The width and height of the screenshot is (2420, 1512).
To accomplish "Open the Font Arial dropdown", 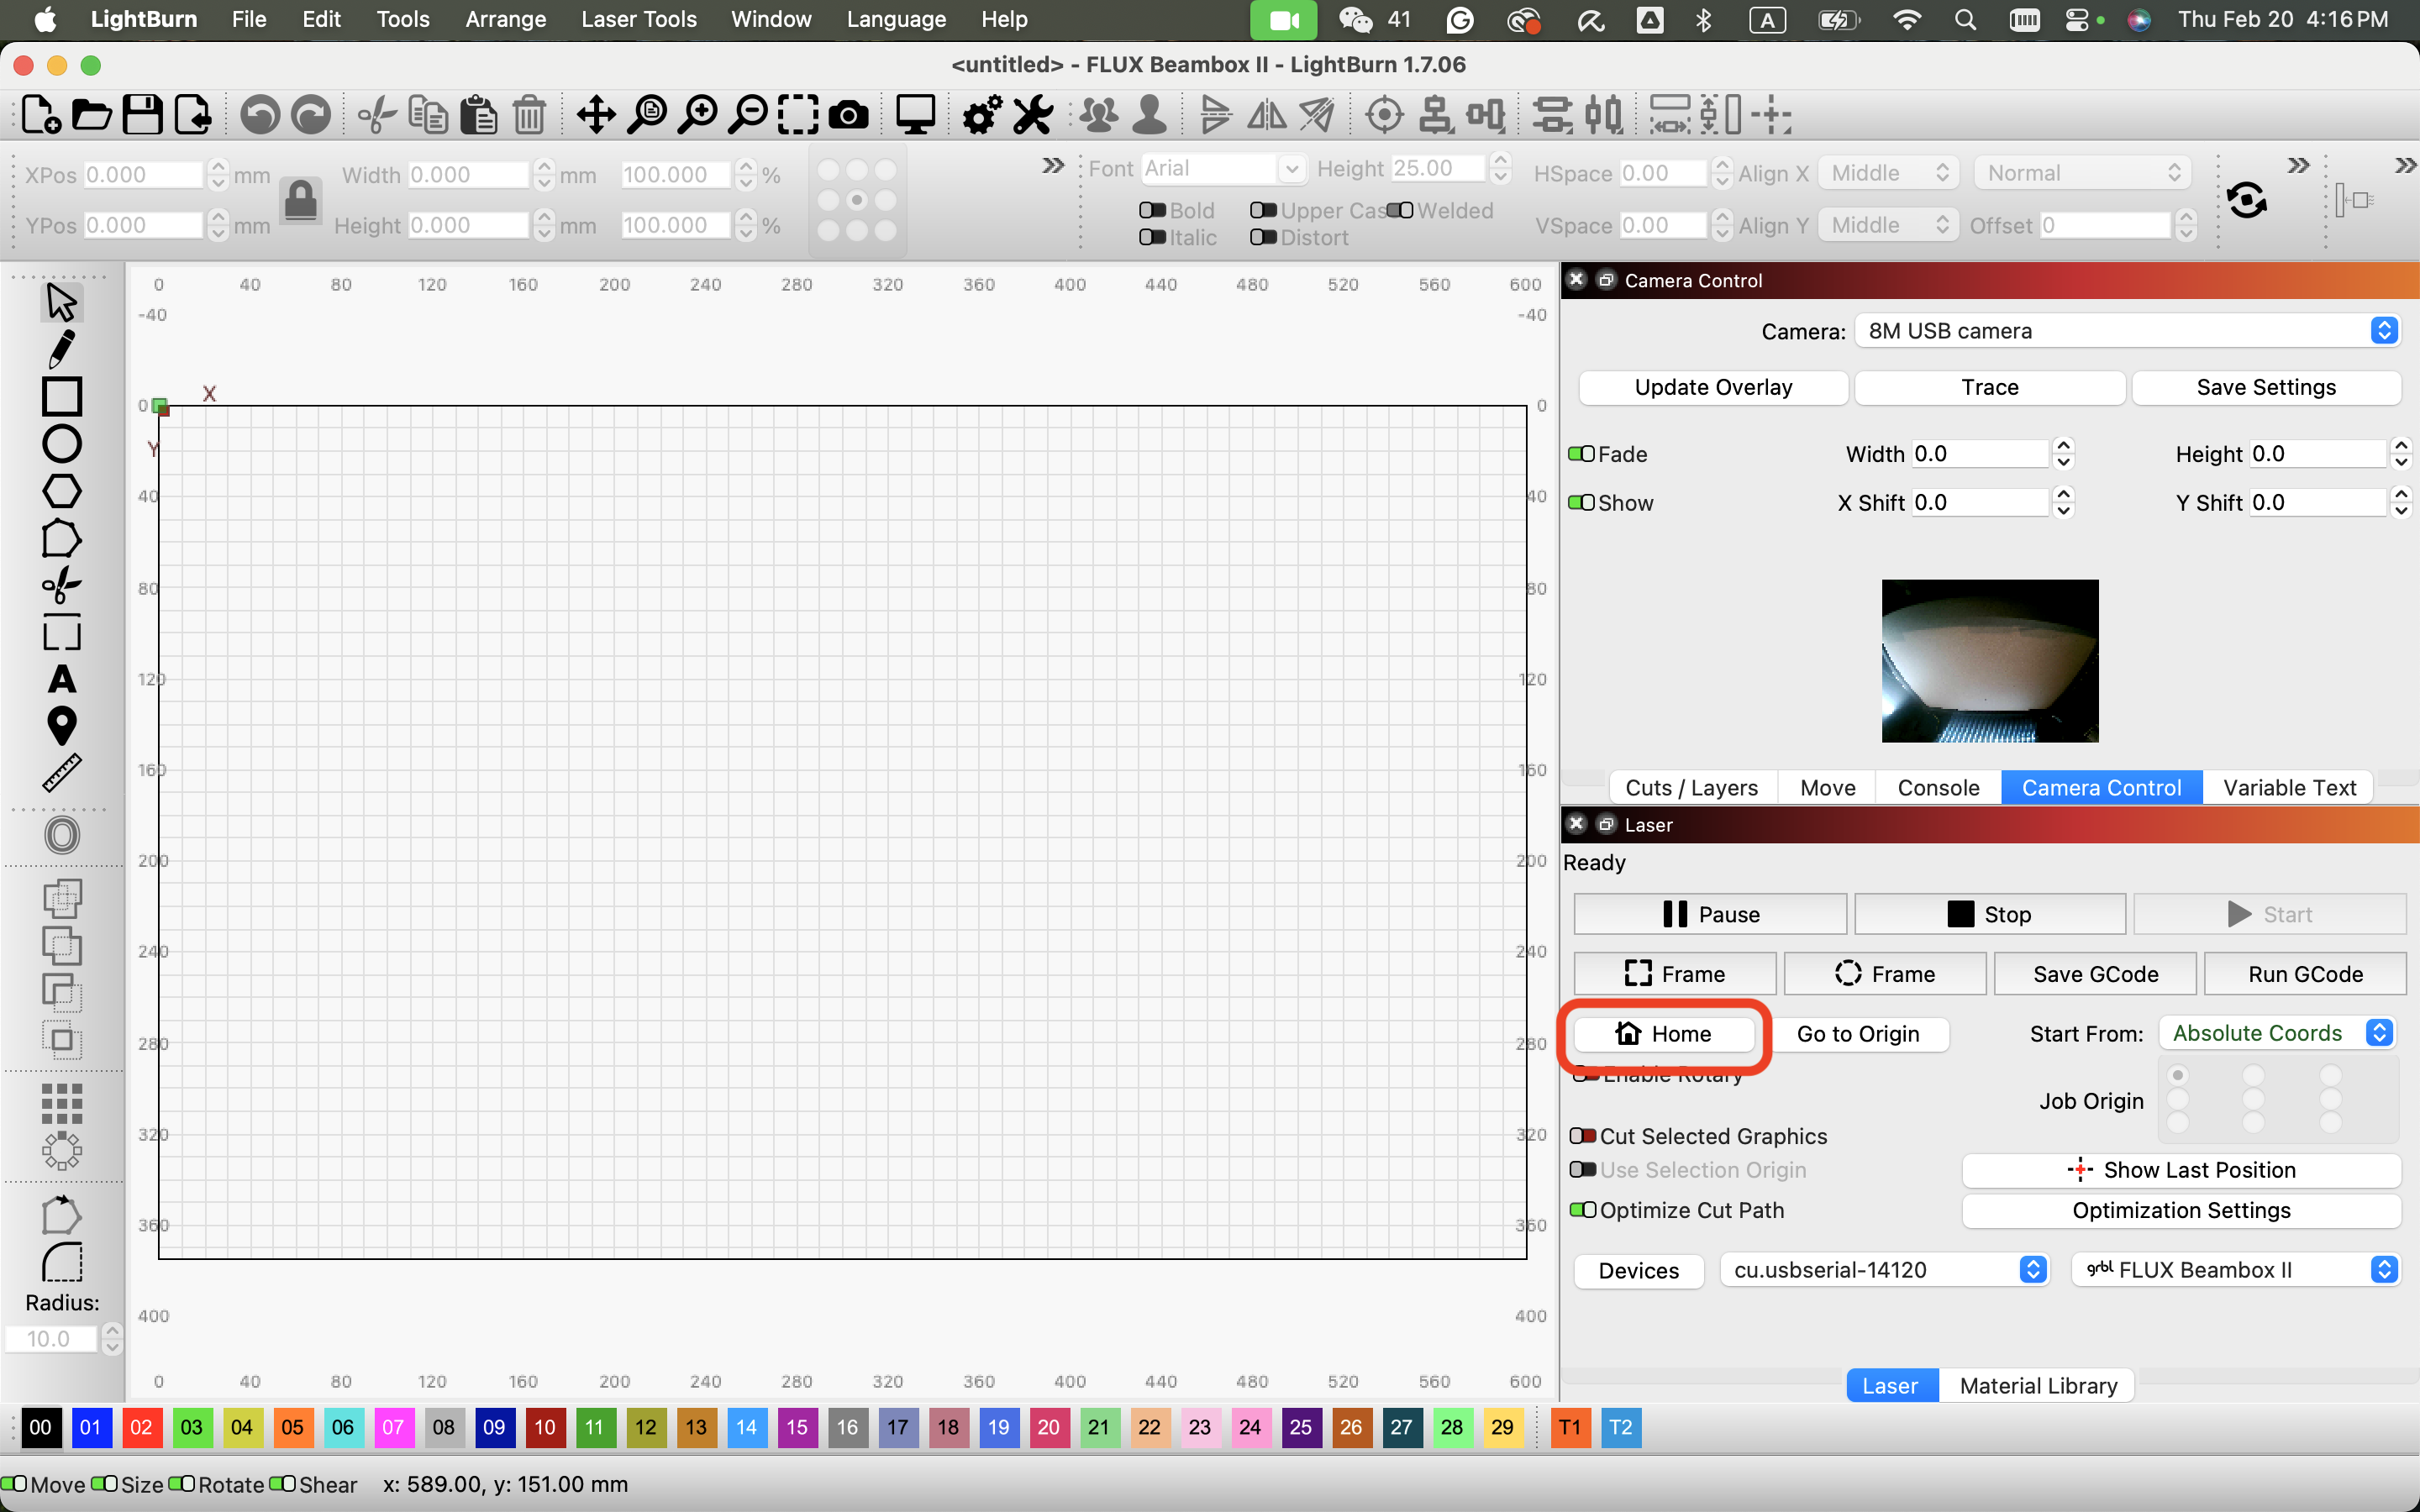I will 1223,168.
